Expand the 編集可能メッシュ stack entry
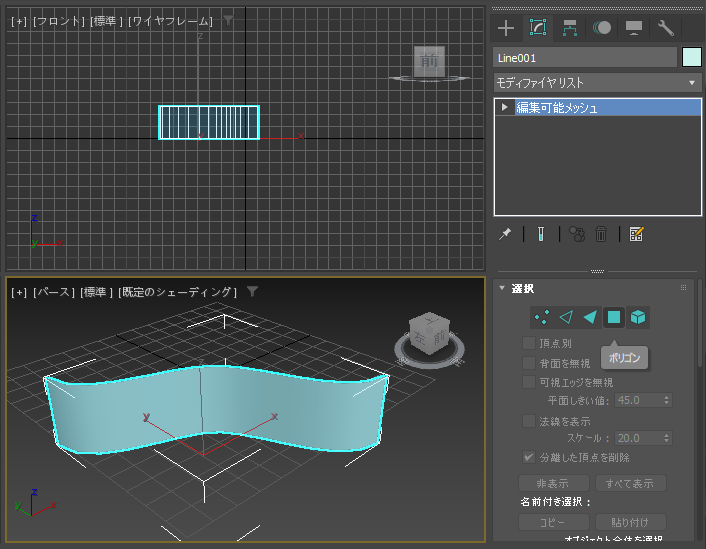 [505, 107]
